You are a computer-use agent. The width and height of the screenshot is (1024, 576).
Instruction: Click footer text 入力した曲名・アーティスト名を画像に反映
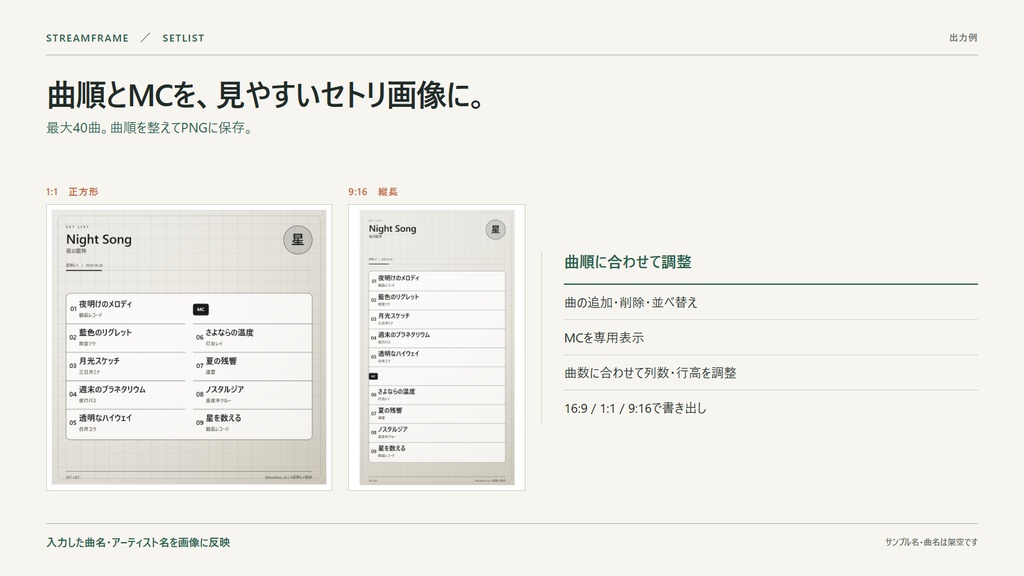pos(138,542)
